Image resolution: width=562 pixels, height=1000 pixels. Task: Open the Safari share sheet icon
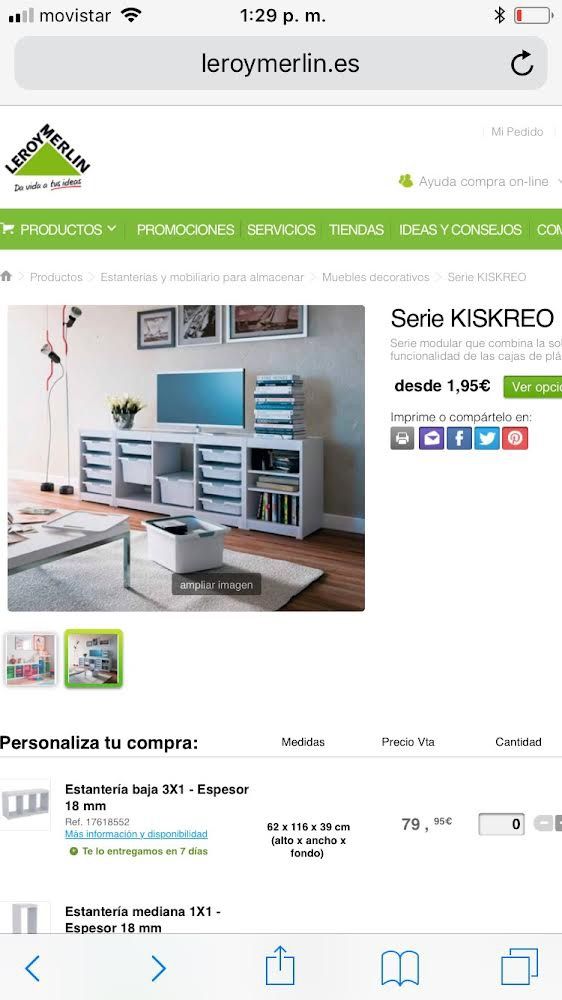click(280, 966)
